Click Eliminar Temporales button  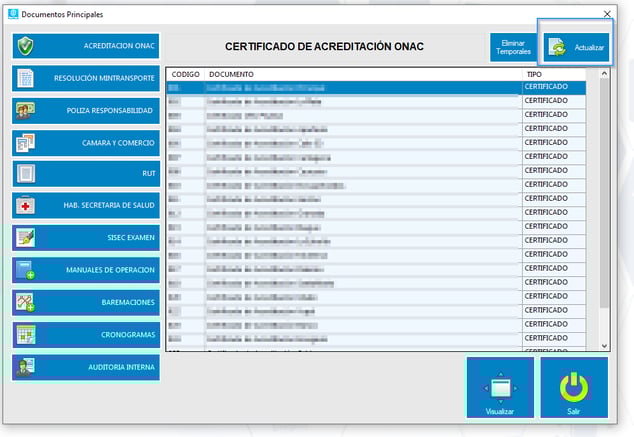coord(513,47)
